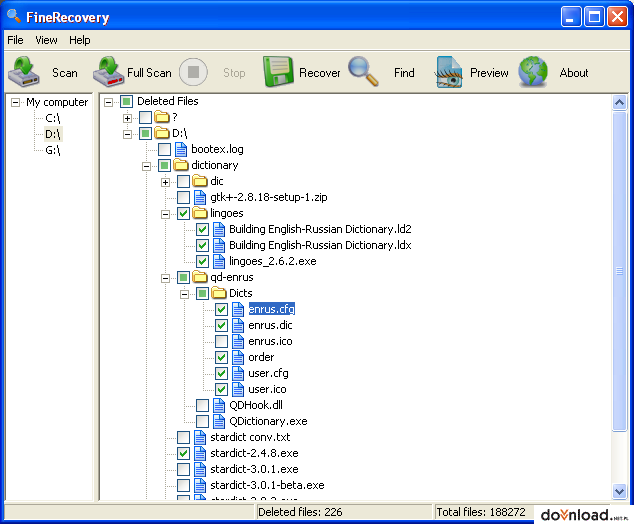This screenshot has height=524, width=634.
Task: Click the lingoes folder icon
Action: click(x=200, y=213)
